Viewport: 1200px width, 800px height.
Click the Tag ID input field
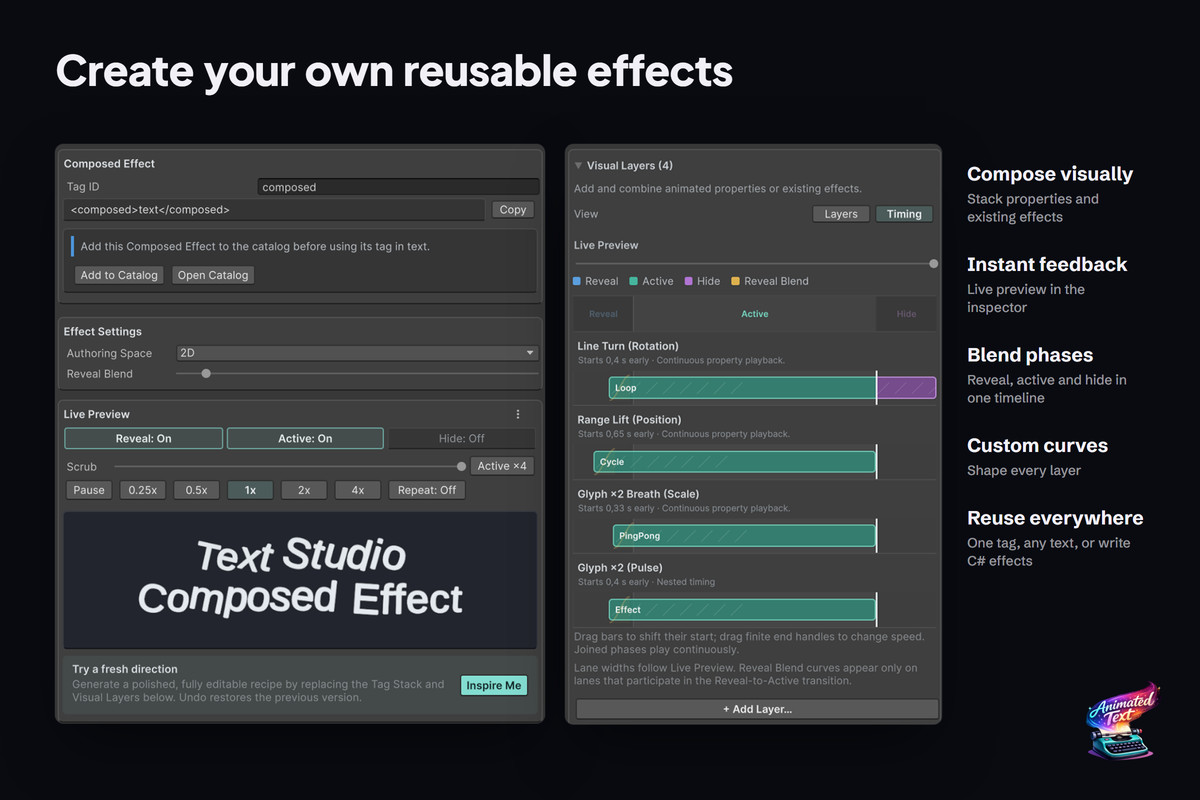pos(398,187)
